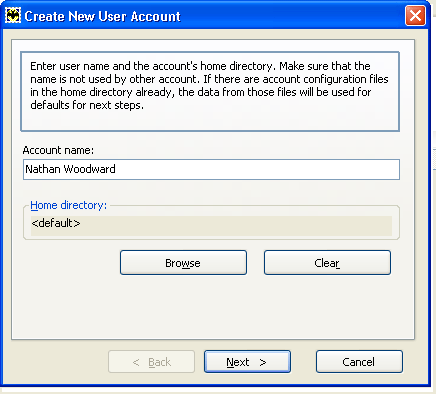Image resolution: width=436 pixels, height=394 pixels.
Task: Click the <default> home directory field
Action: (x=211, y=226)
